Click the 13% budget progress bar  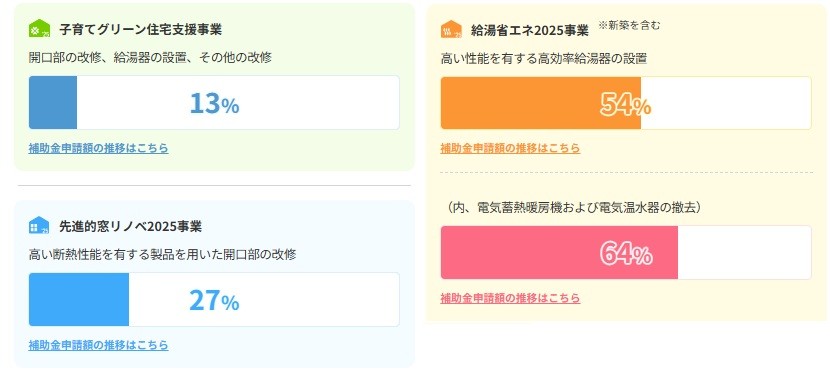[214, 103]
